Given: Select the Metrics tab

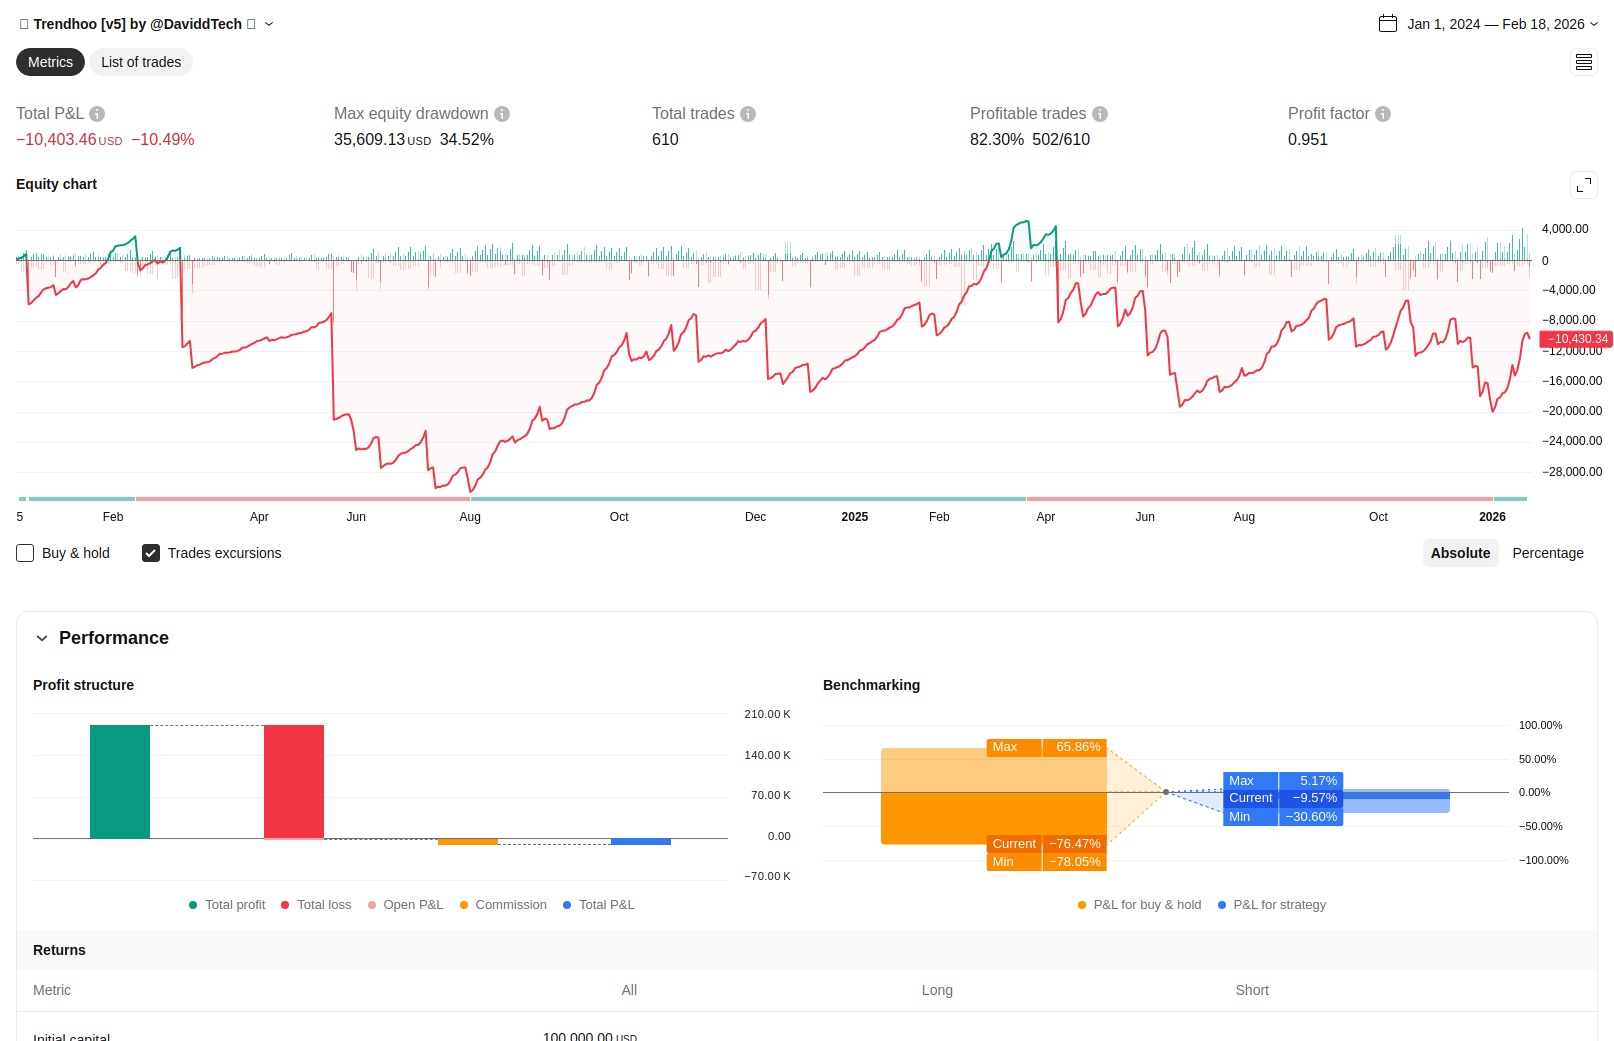Looking at the screenshot, I should coord(50,62).
